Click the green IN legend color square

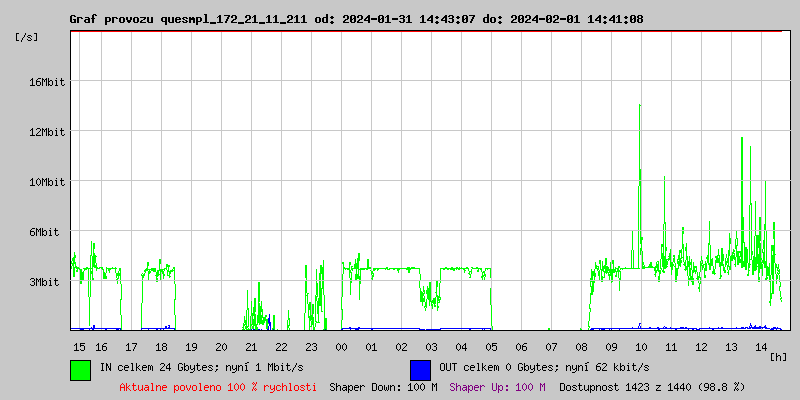(x=81, y=369)
